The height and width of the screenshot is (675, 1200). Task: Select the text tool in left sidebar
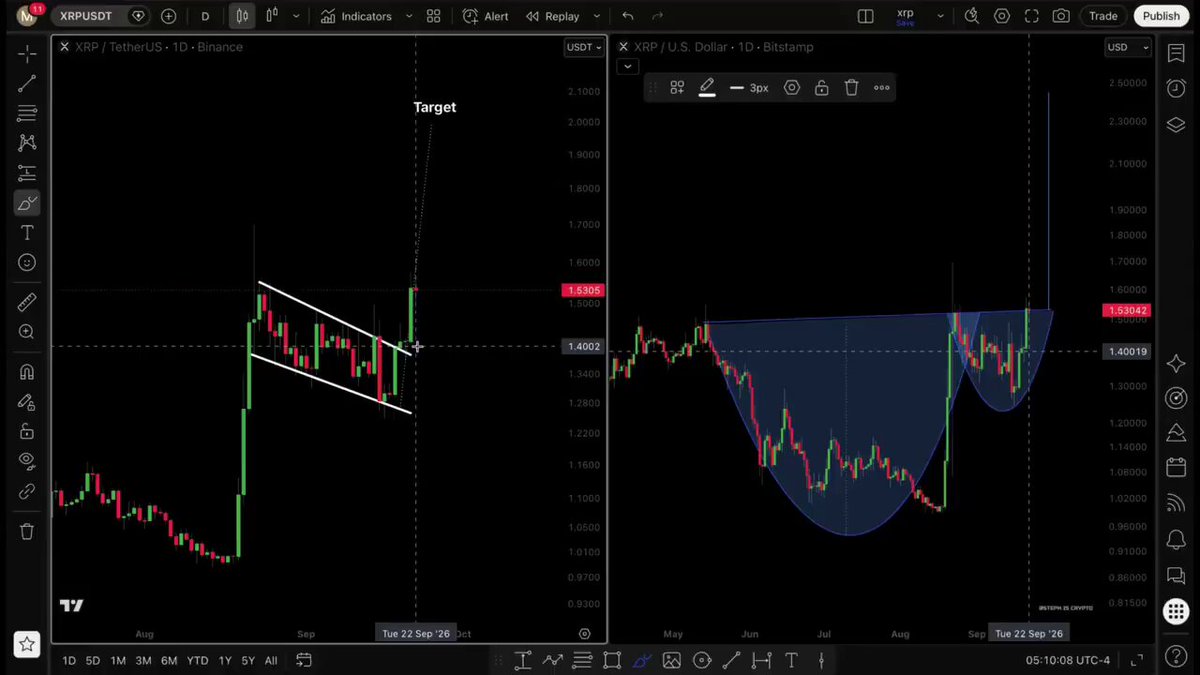tap(27, 233)
